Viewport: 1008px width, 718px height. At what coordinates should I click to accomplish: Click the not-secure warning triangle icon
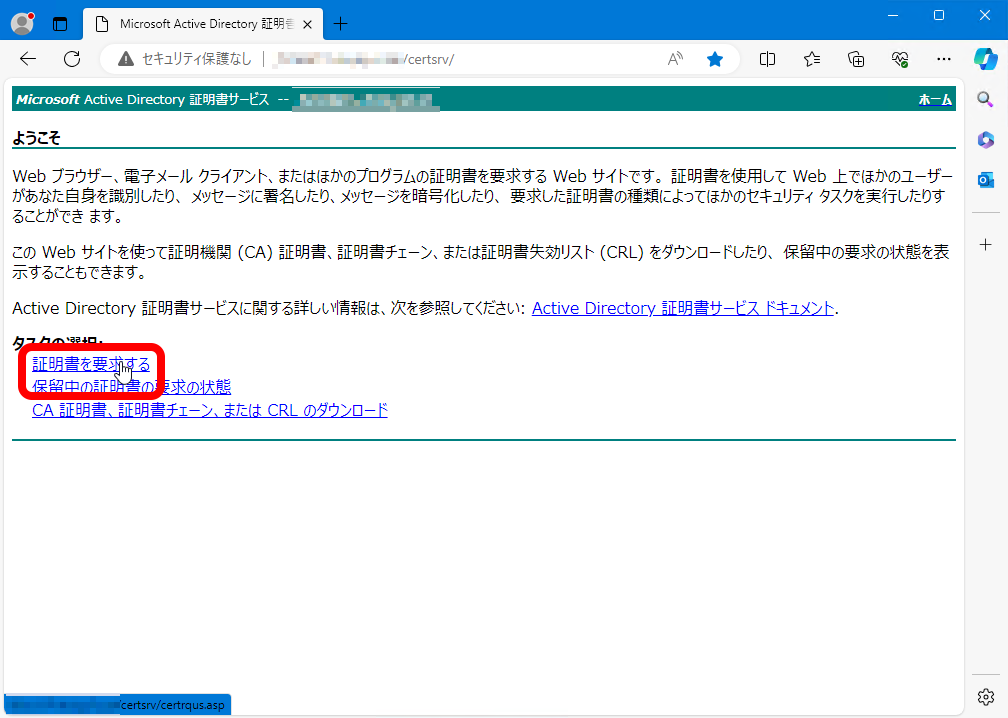click(x=126, y=59)
